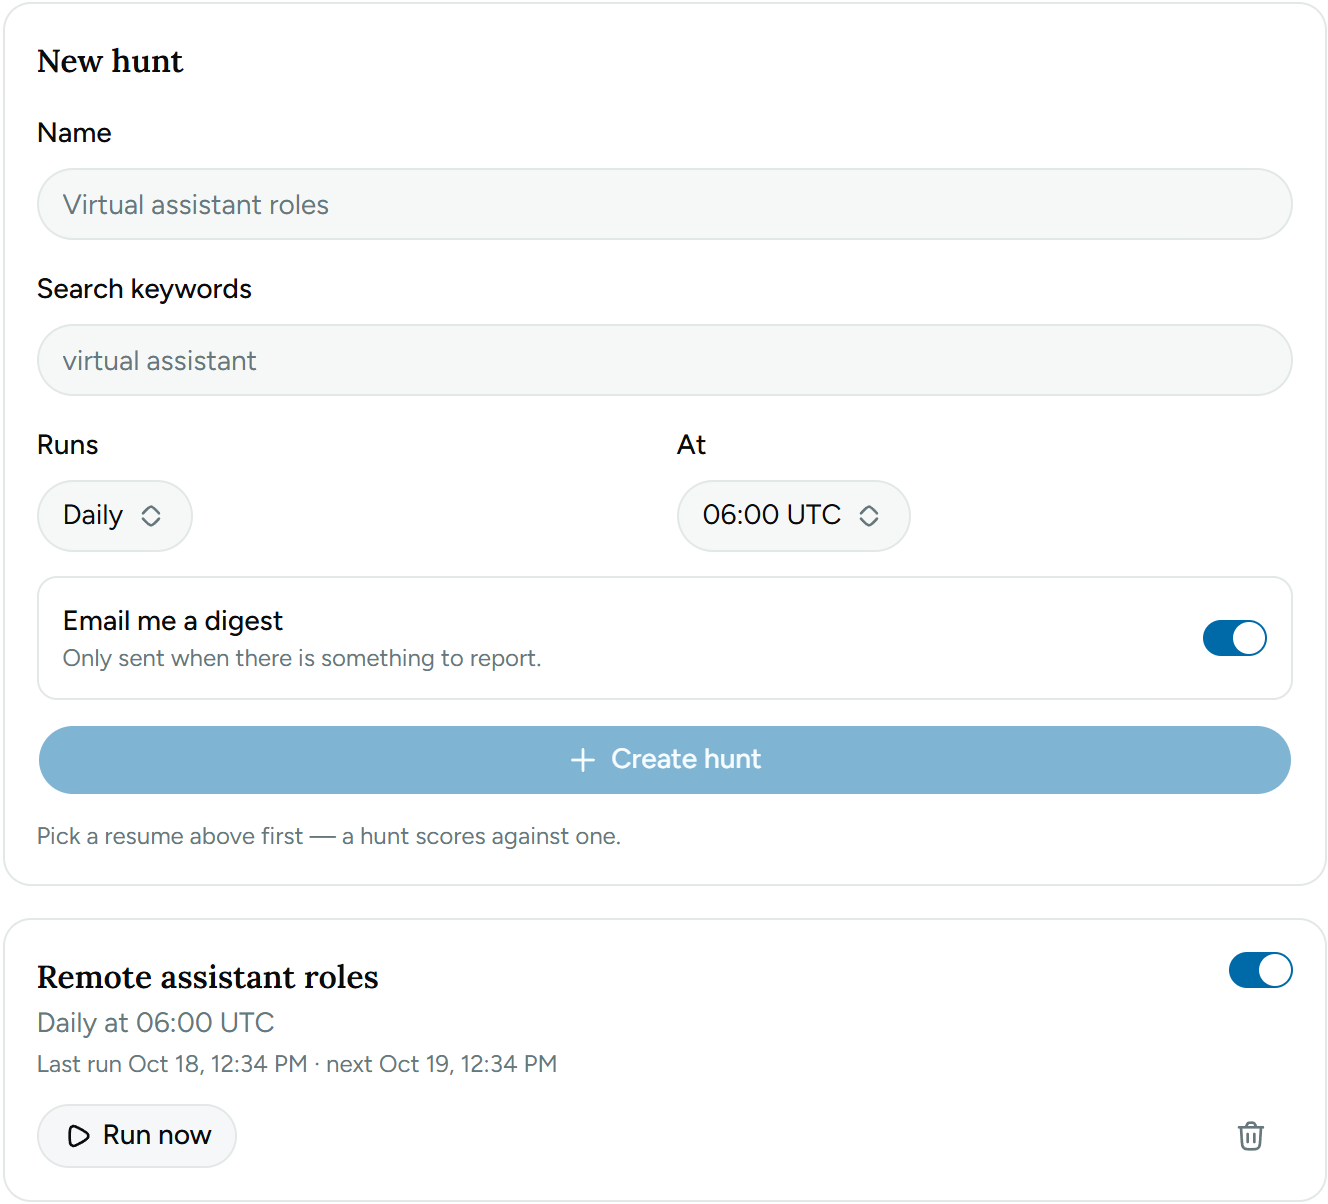The height and width of the screenshot is (1204, 1328).
Task: Select the Daily at 06:00 UTC schedule text
Action: coord(156,1023)
